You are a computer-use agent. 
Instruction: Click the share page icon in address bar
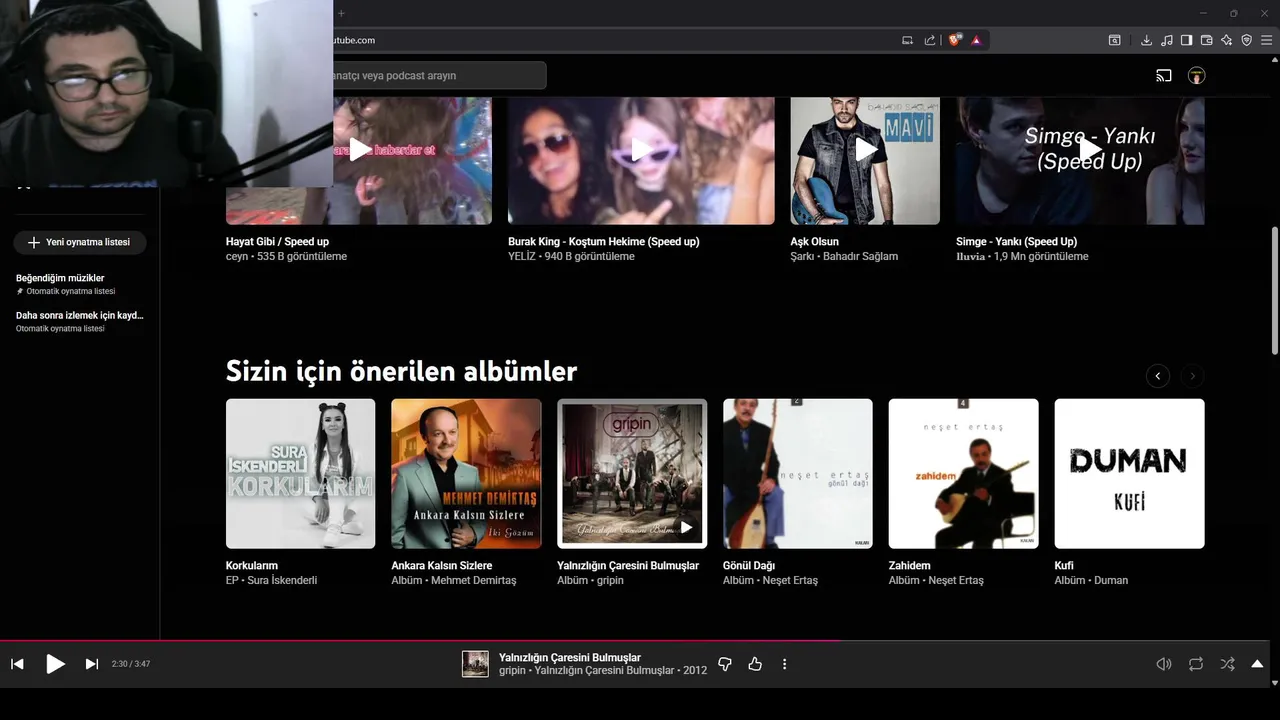[x=930, y=40]
